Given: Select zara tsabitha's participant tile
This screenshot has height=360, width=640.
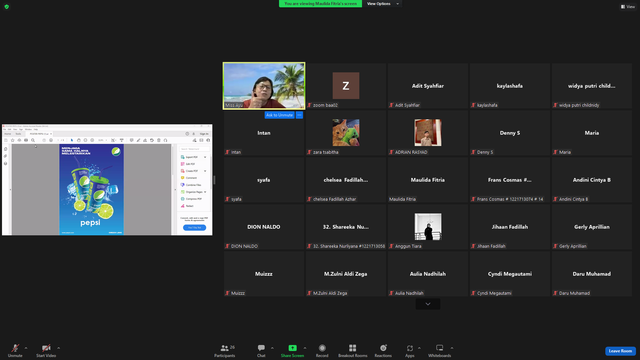Looking at the screenshot, I should [x=346, y=133].
